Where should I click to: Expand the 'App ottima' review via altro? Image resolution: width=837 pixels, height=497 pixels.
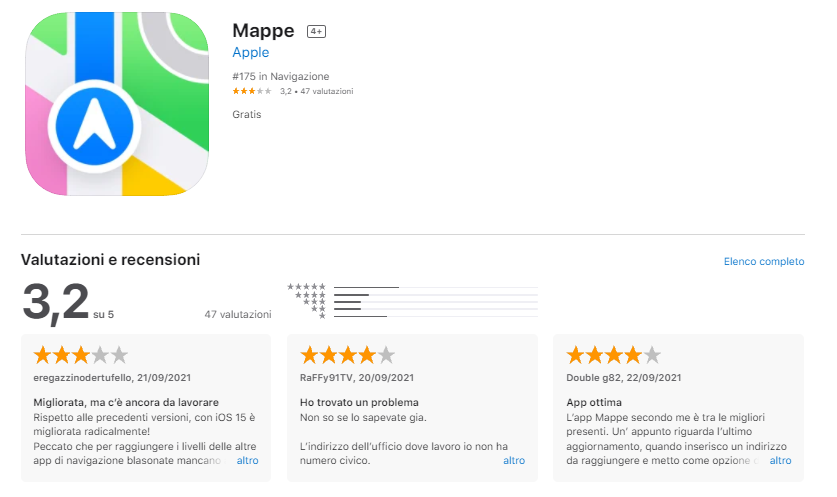[780, 460]
